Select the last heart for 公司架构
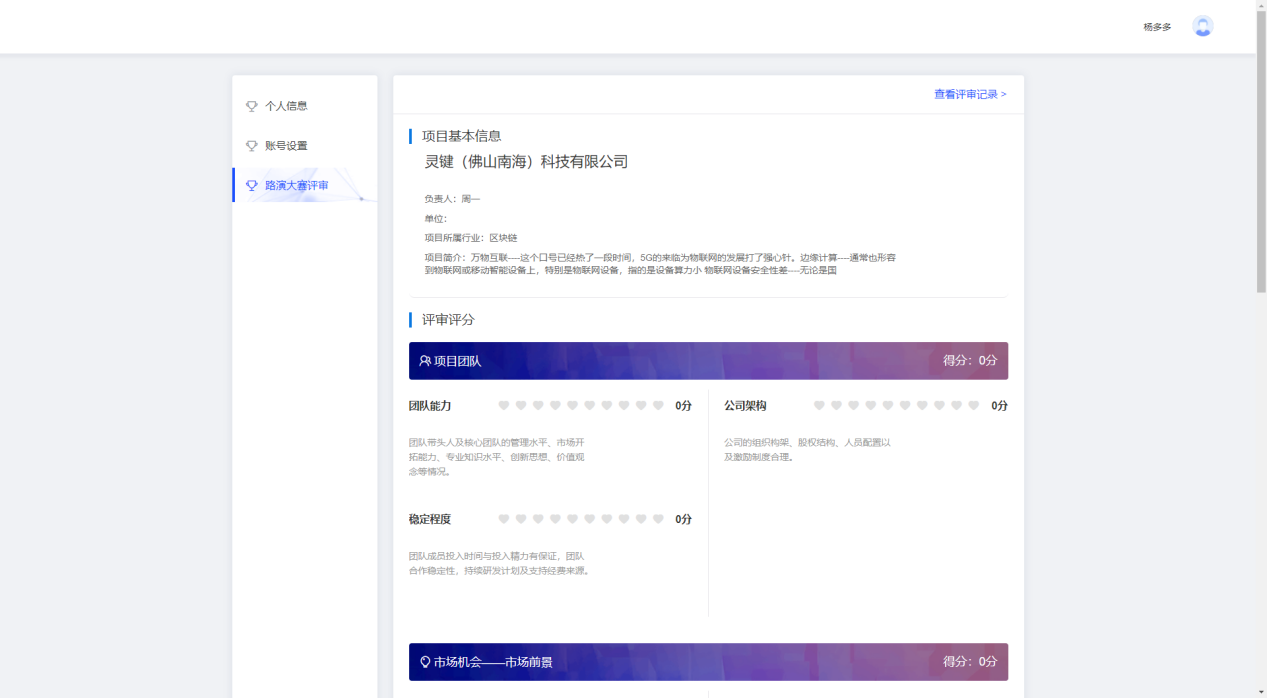This screenshot has height=698, width=1267. [973, 406]
